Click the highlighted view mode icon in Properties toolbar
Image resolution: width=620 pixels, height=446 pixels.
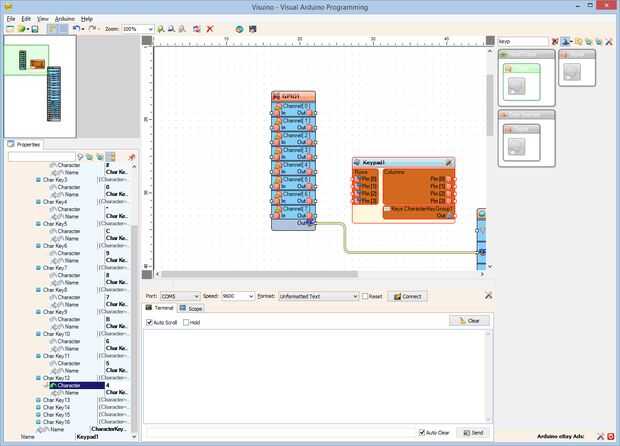pos(111,157)
